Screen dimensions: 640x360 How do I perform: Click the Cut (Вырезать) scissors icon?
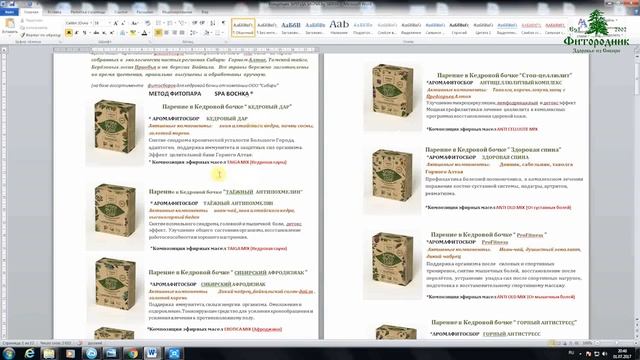(x=23, y=20)
